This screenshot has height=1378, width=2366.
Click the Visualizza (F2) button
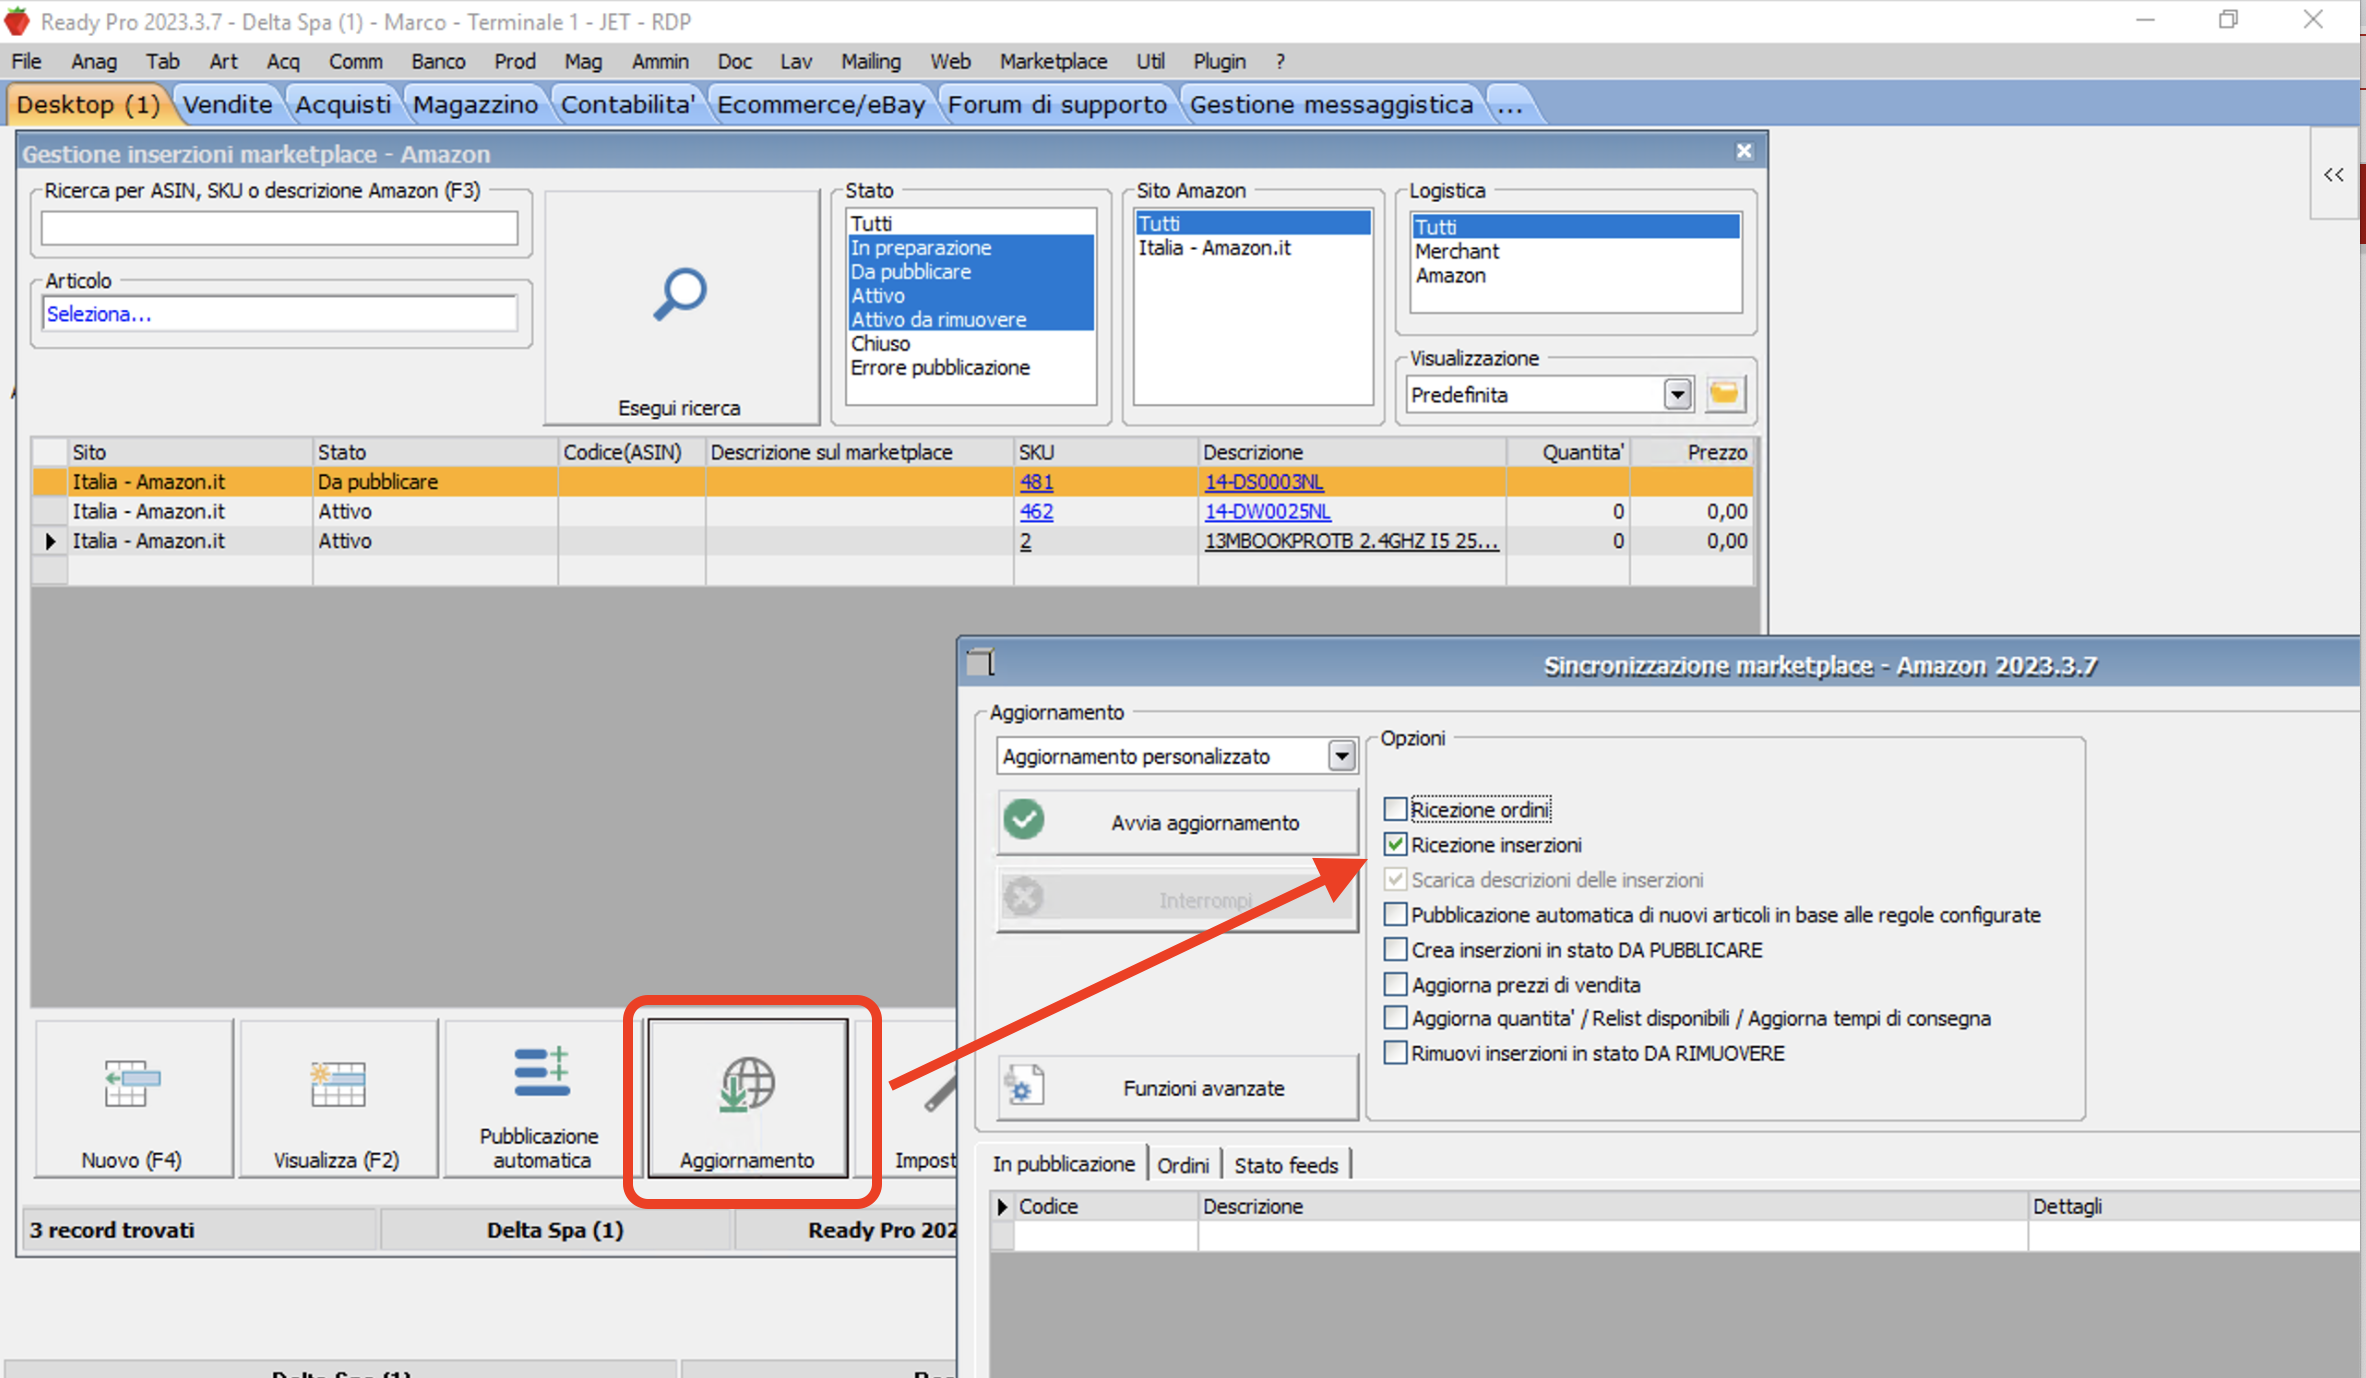point(337,1099)
